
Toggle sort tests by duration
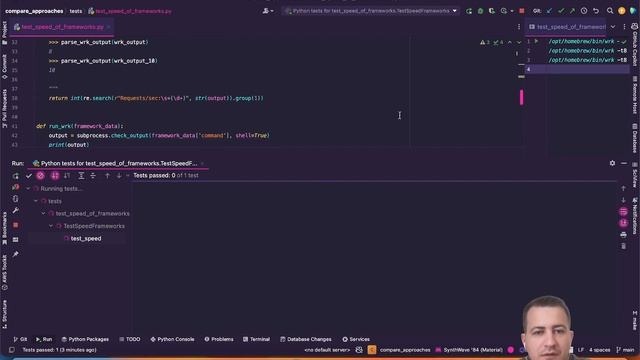pyautogui.click(x=67, y=176)
